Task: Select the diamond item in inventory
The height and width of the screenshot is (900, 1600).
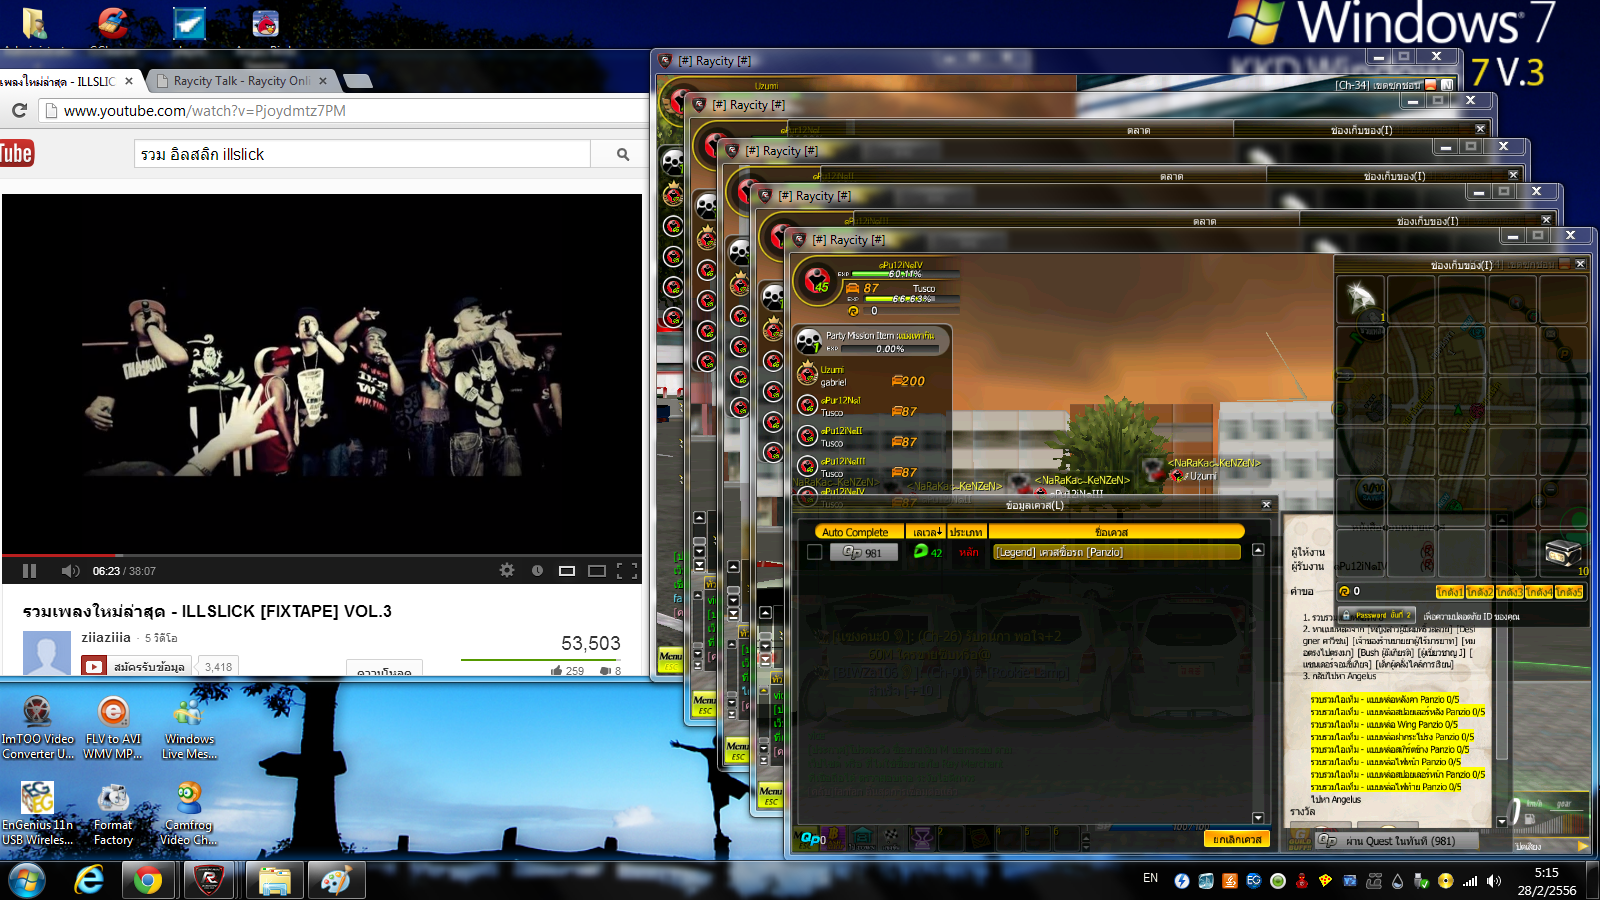Action: click(1361, 299)
